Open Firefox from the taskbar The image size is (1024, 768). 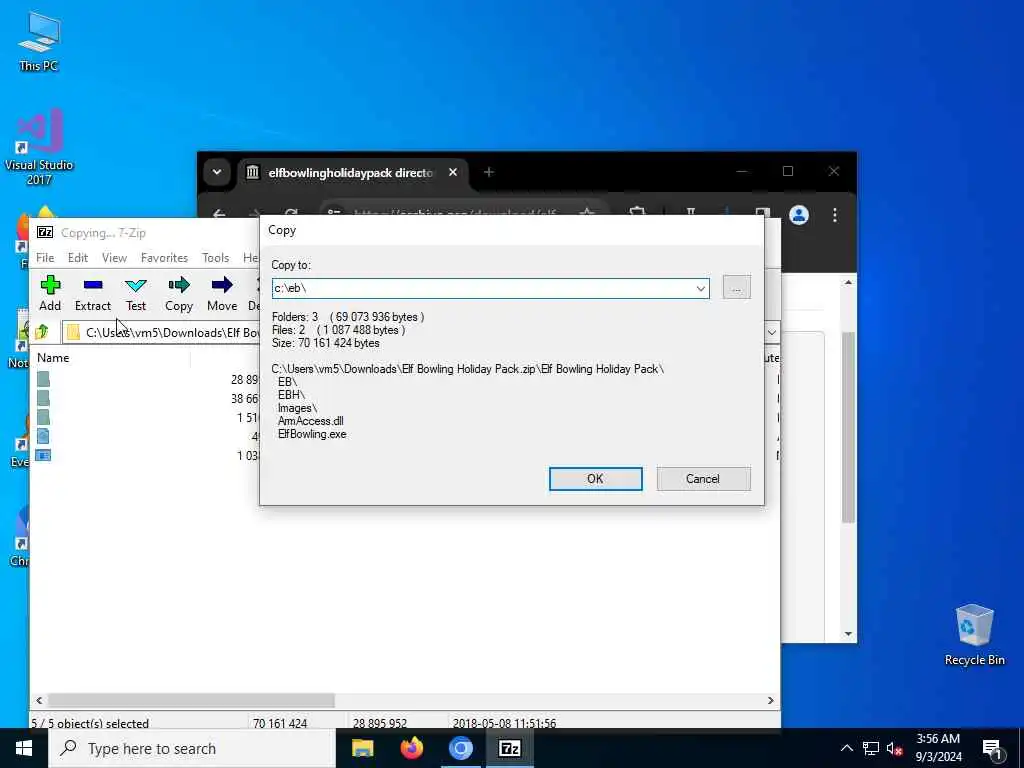pos(411,748)
